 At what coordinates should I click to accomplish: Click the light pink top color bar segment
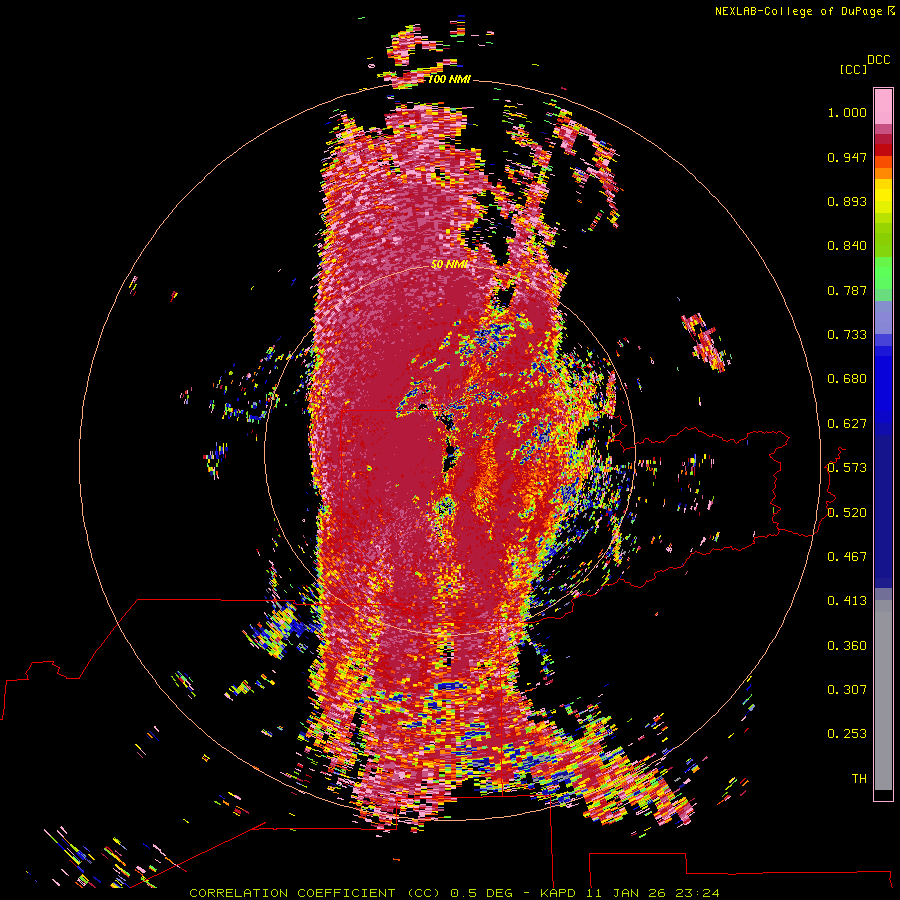[x=883, y=107]
